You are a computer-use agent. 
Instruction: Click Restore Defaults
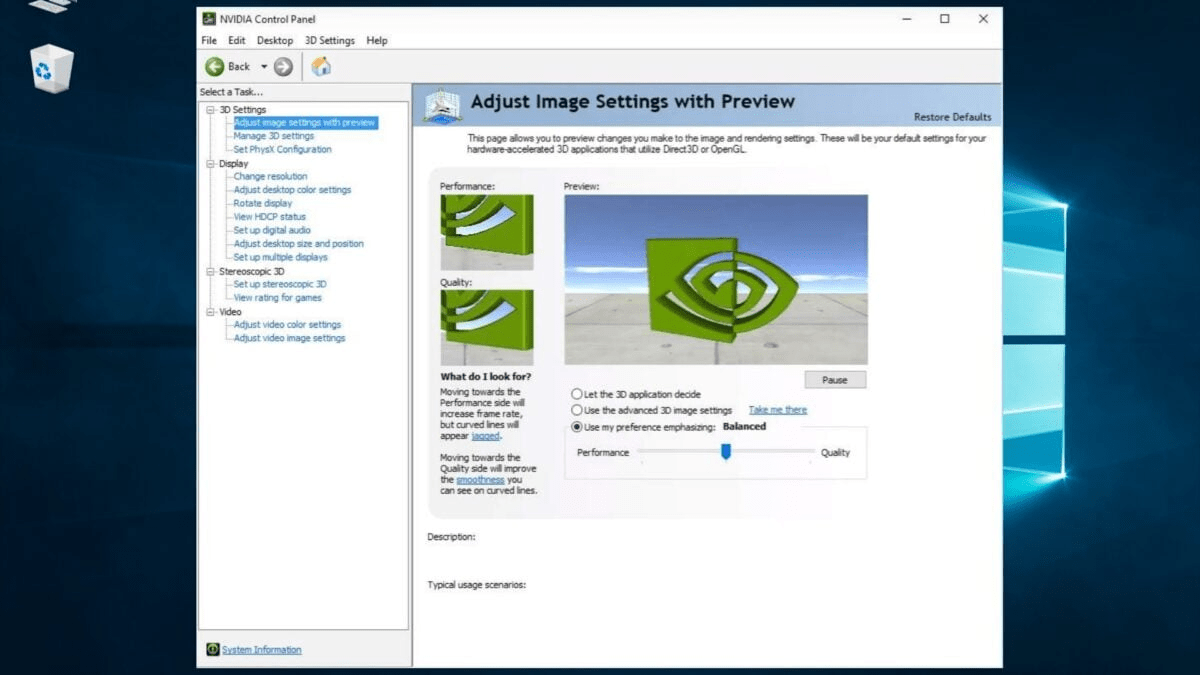(x=953, y=117)
